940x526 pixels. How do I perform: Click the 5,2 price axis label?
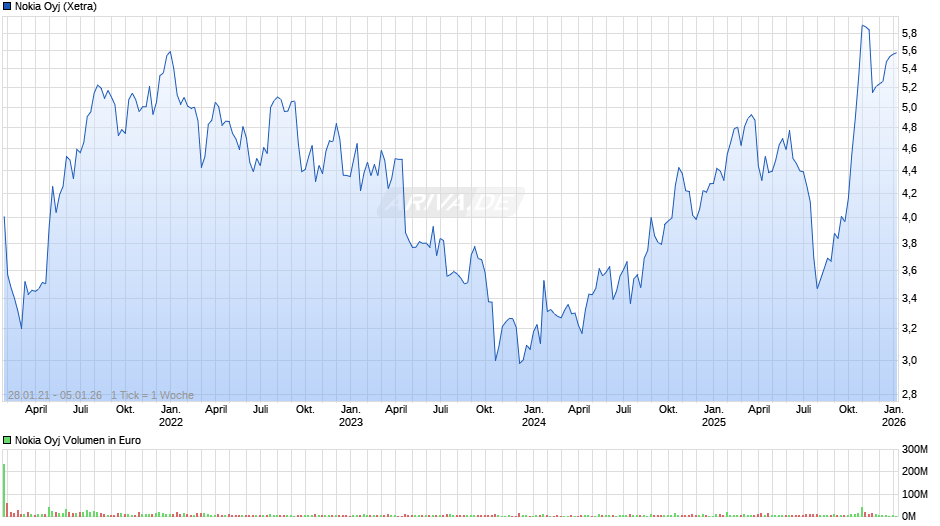909,88
